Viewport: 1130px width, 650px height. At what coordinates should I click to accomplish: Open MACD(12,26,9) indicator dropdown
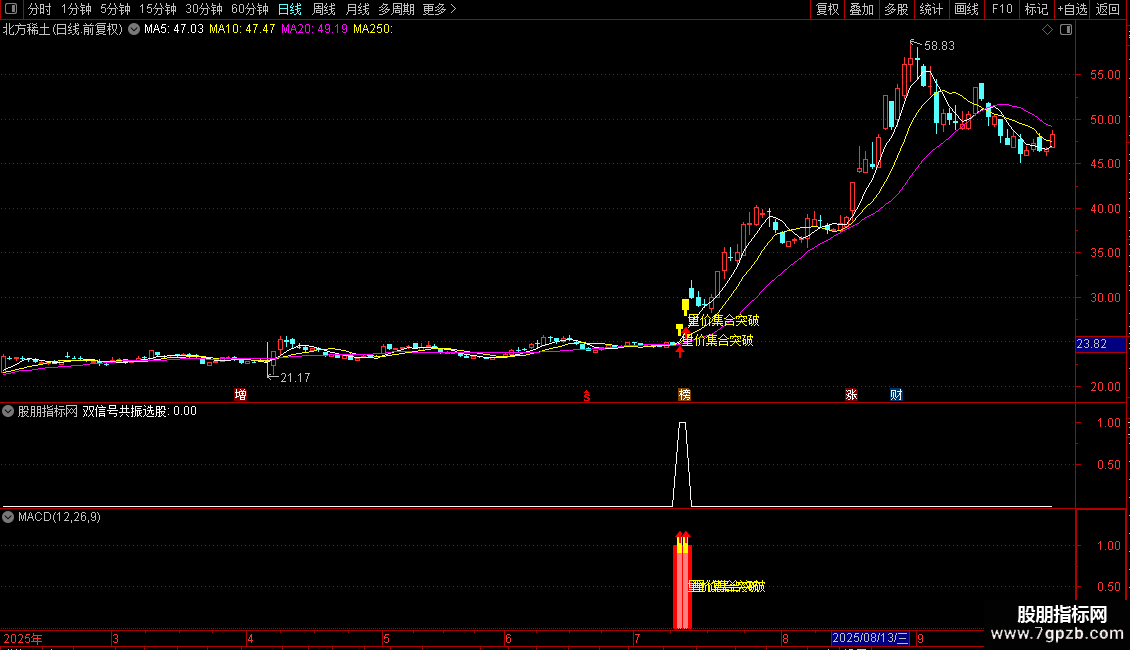[8, 517]
